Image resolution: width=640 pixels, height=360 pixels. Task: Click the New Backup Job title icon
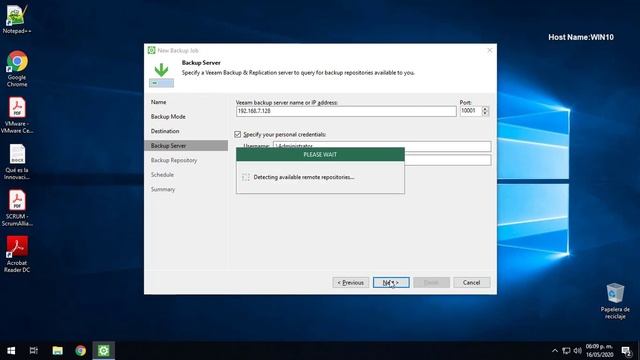pyautogui.click(x=151, y=50)
